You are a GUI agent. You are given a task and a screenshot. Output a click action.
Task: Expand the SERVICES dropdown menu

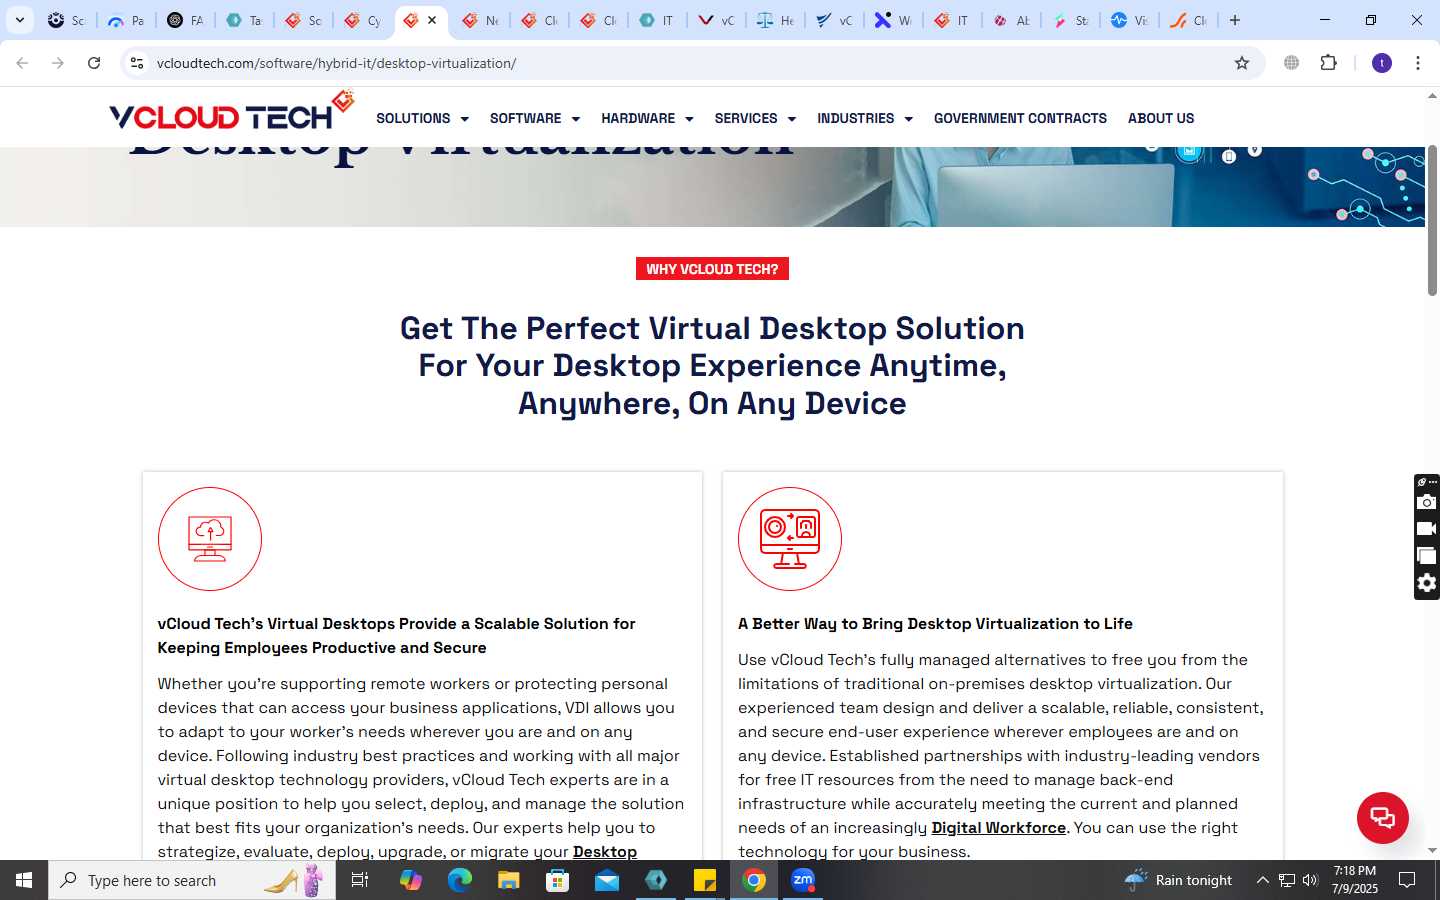point(755,118)
